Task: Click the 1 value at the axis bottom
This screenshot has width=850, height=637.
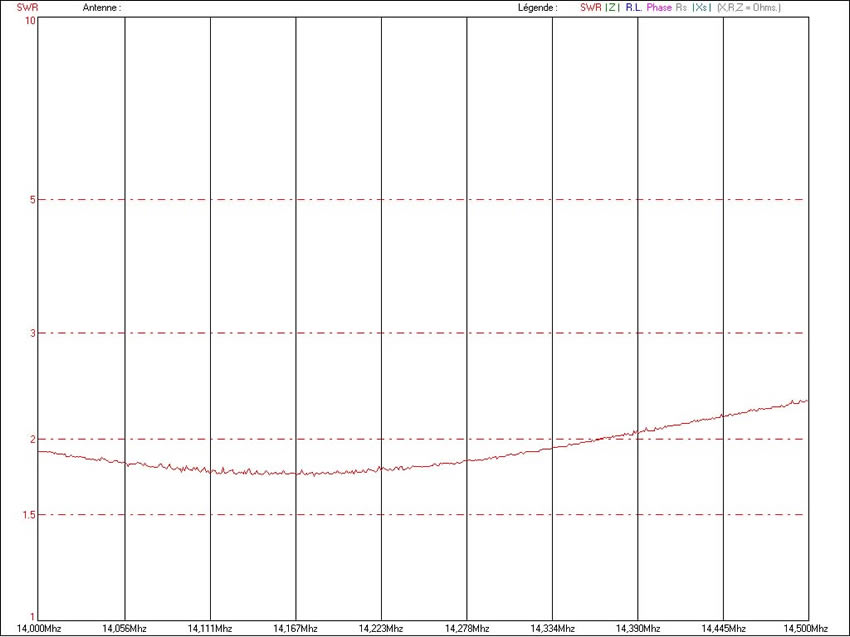Action: [x=33, y=616]
